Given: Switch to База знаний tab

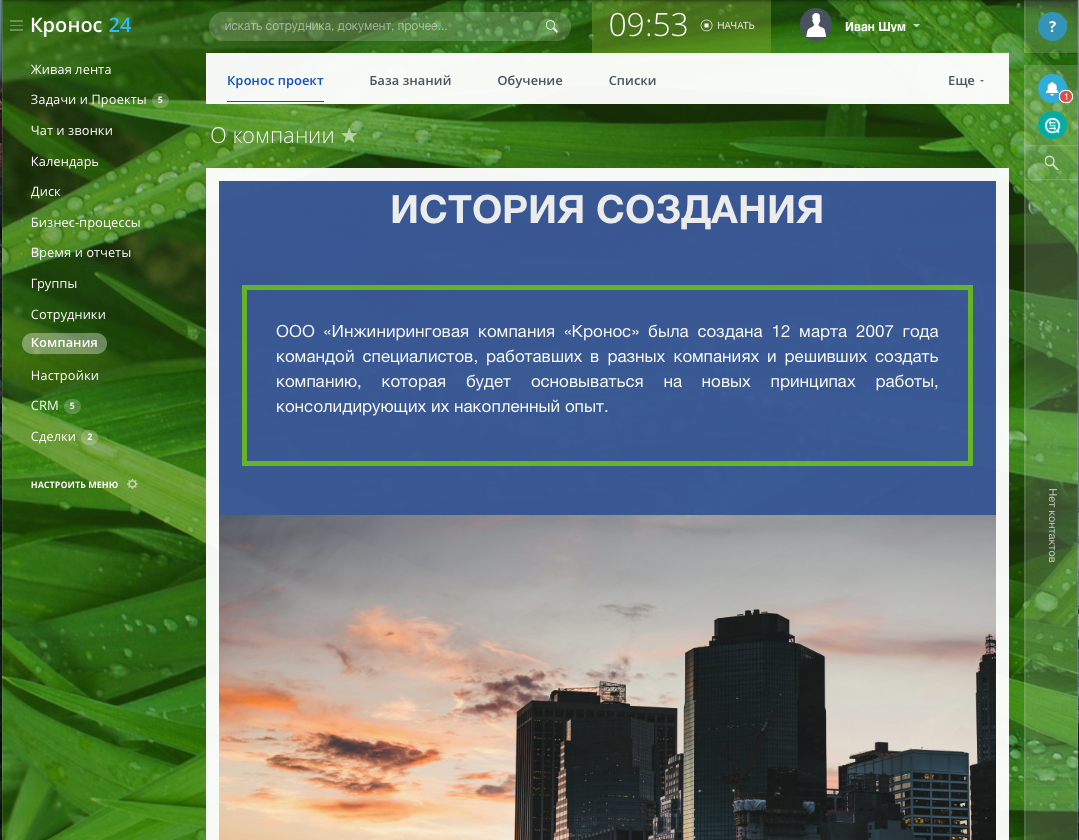Looking at the screenshot, I should [410, 80].
